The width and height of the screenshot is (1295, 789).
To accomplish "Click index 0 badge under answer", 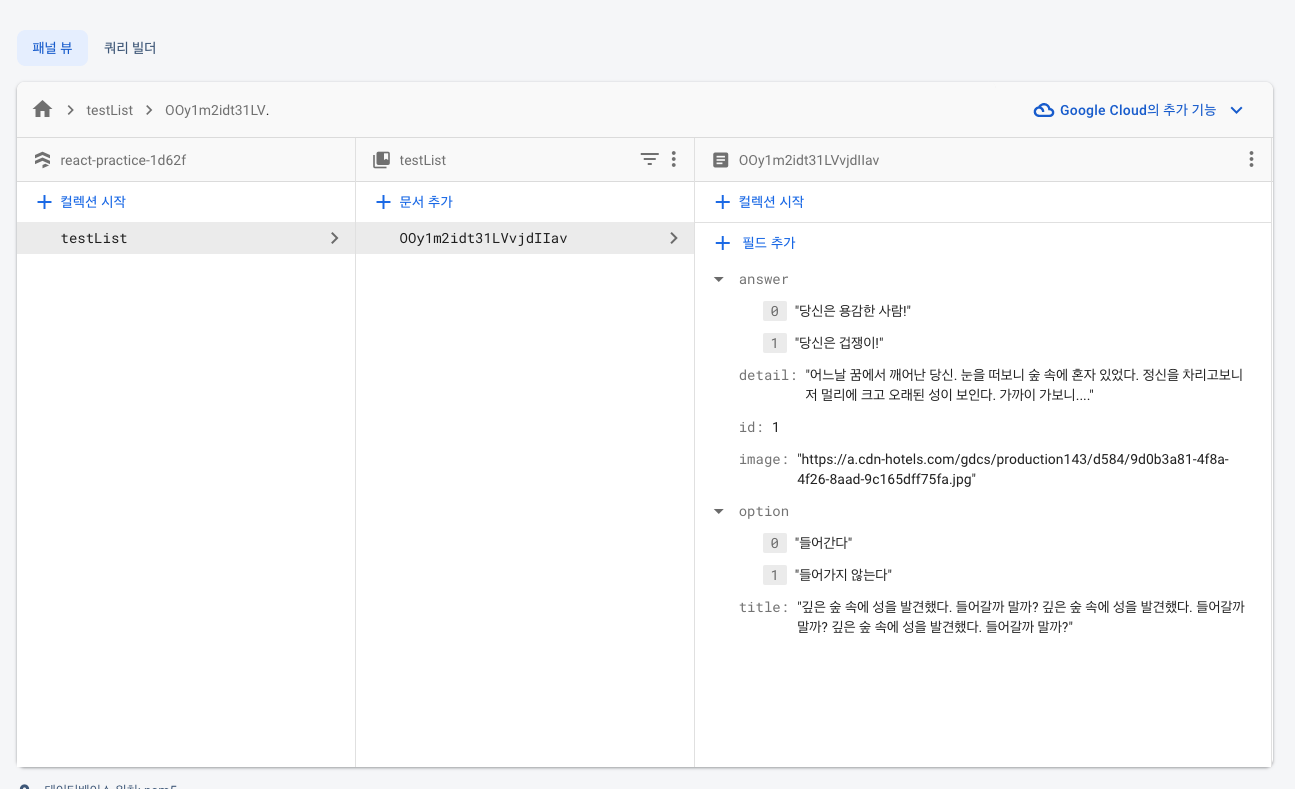I will (774, 311).
